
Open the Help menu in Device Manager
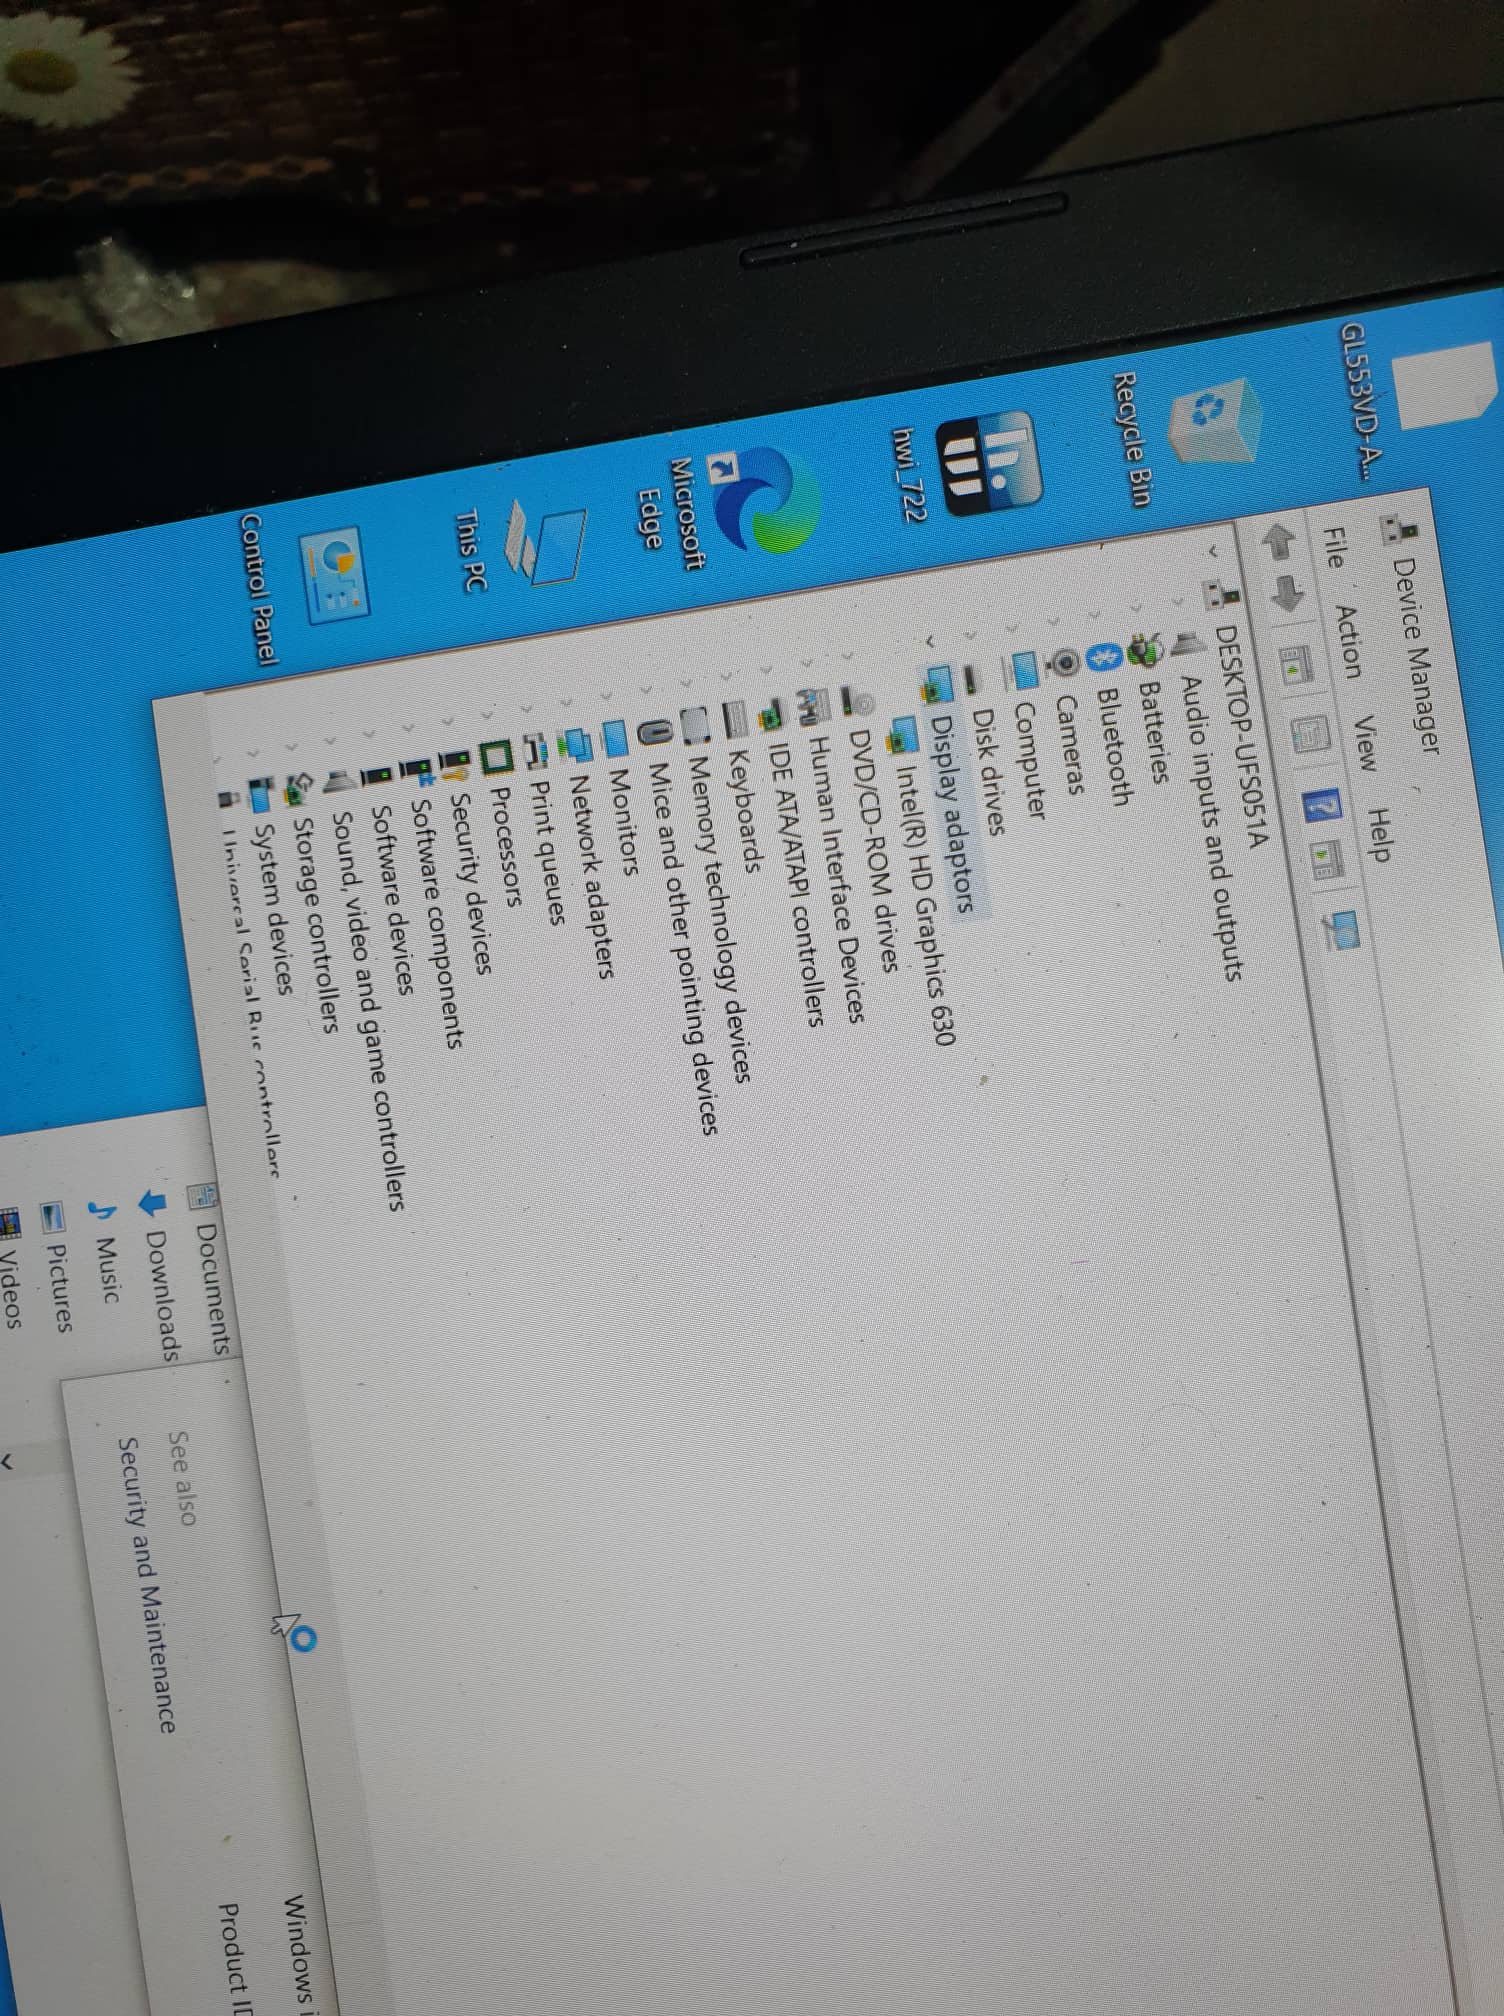point(1380,836)
